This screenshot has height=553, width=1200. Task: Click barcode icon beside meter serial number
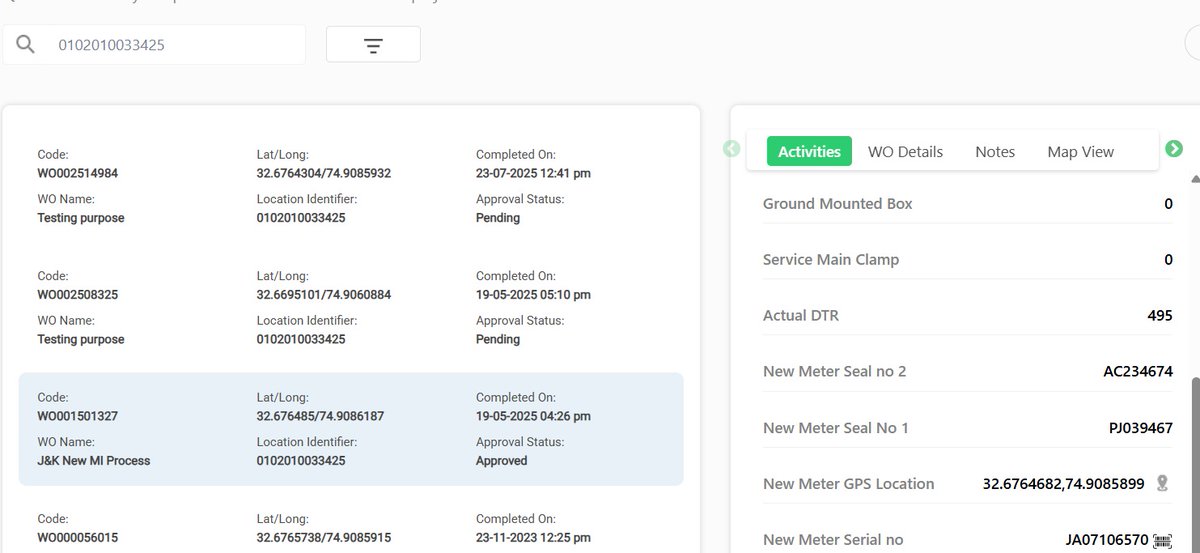pos(1162,540)
